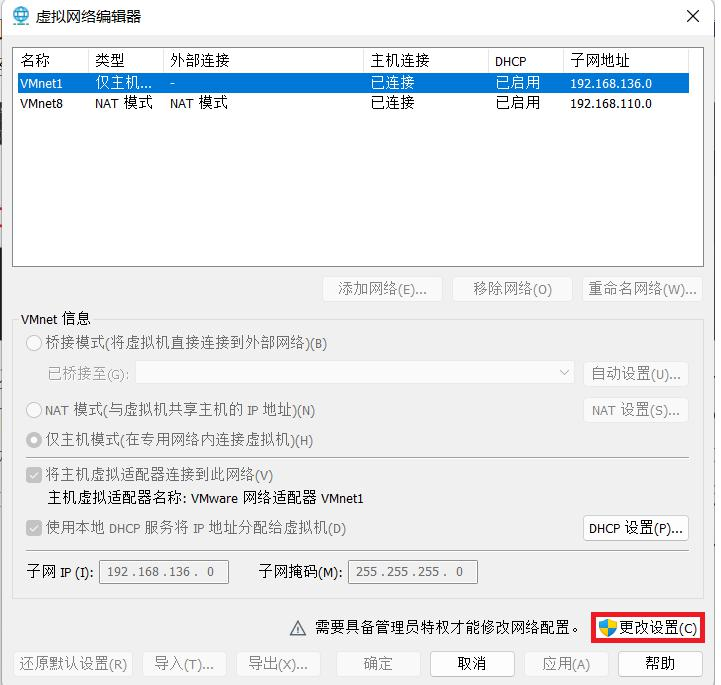
Task: Open the 已桥接至 dropdown list
Action: (355, 373)
